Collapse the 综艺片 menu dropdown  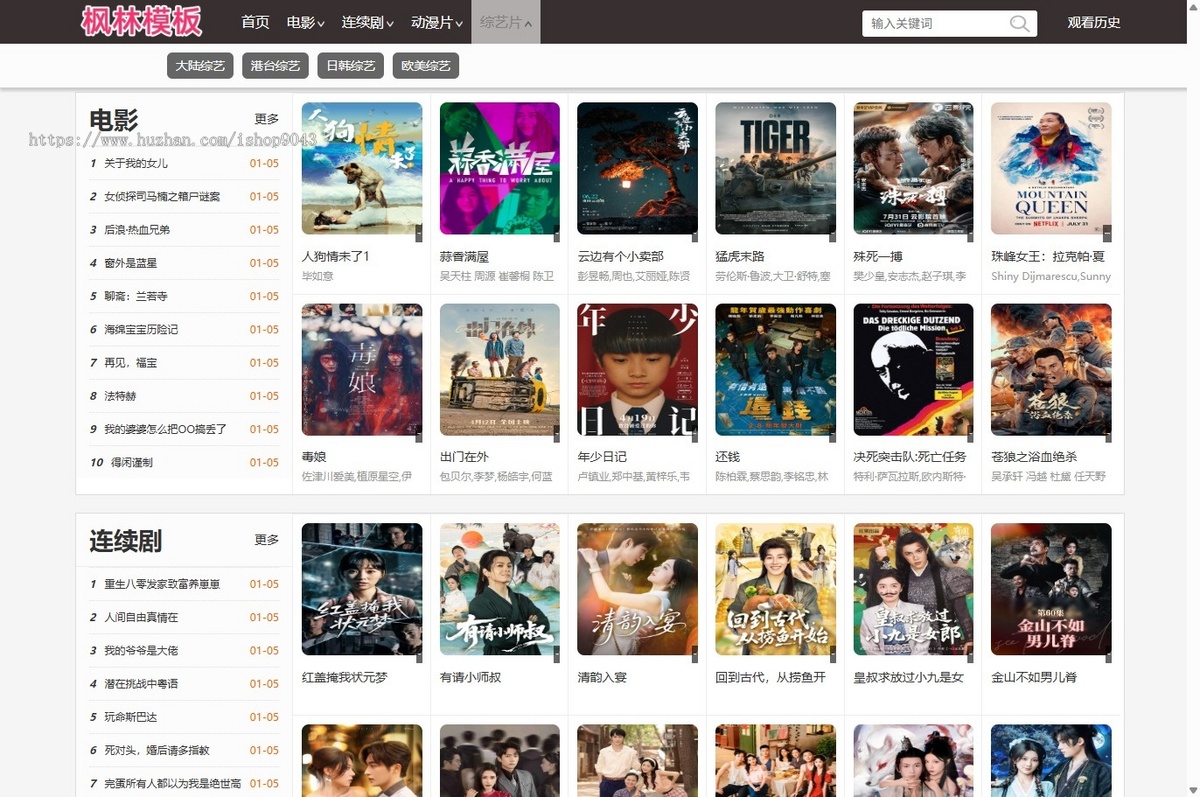coord(506,22)
